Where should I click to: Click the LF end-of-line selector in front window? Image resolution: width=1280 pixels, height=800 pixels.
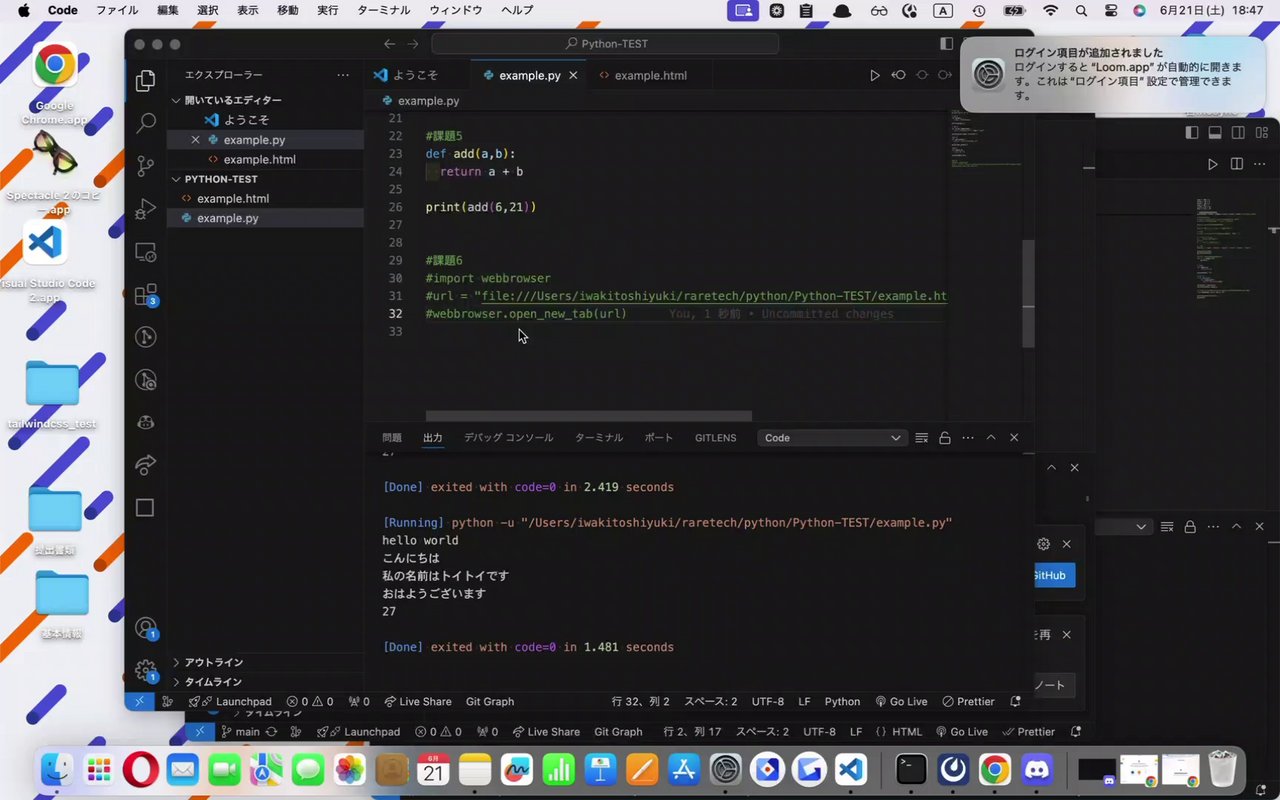[804, 702]
